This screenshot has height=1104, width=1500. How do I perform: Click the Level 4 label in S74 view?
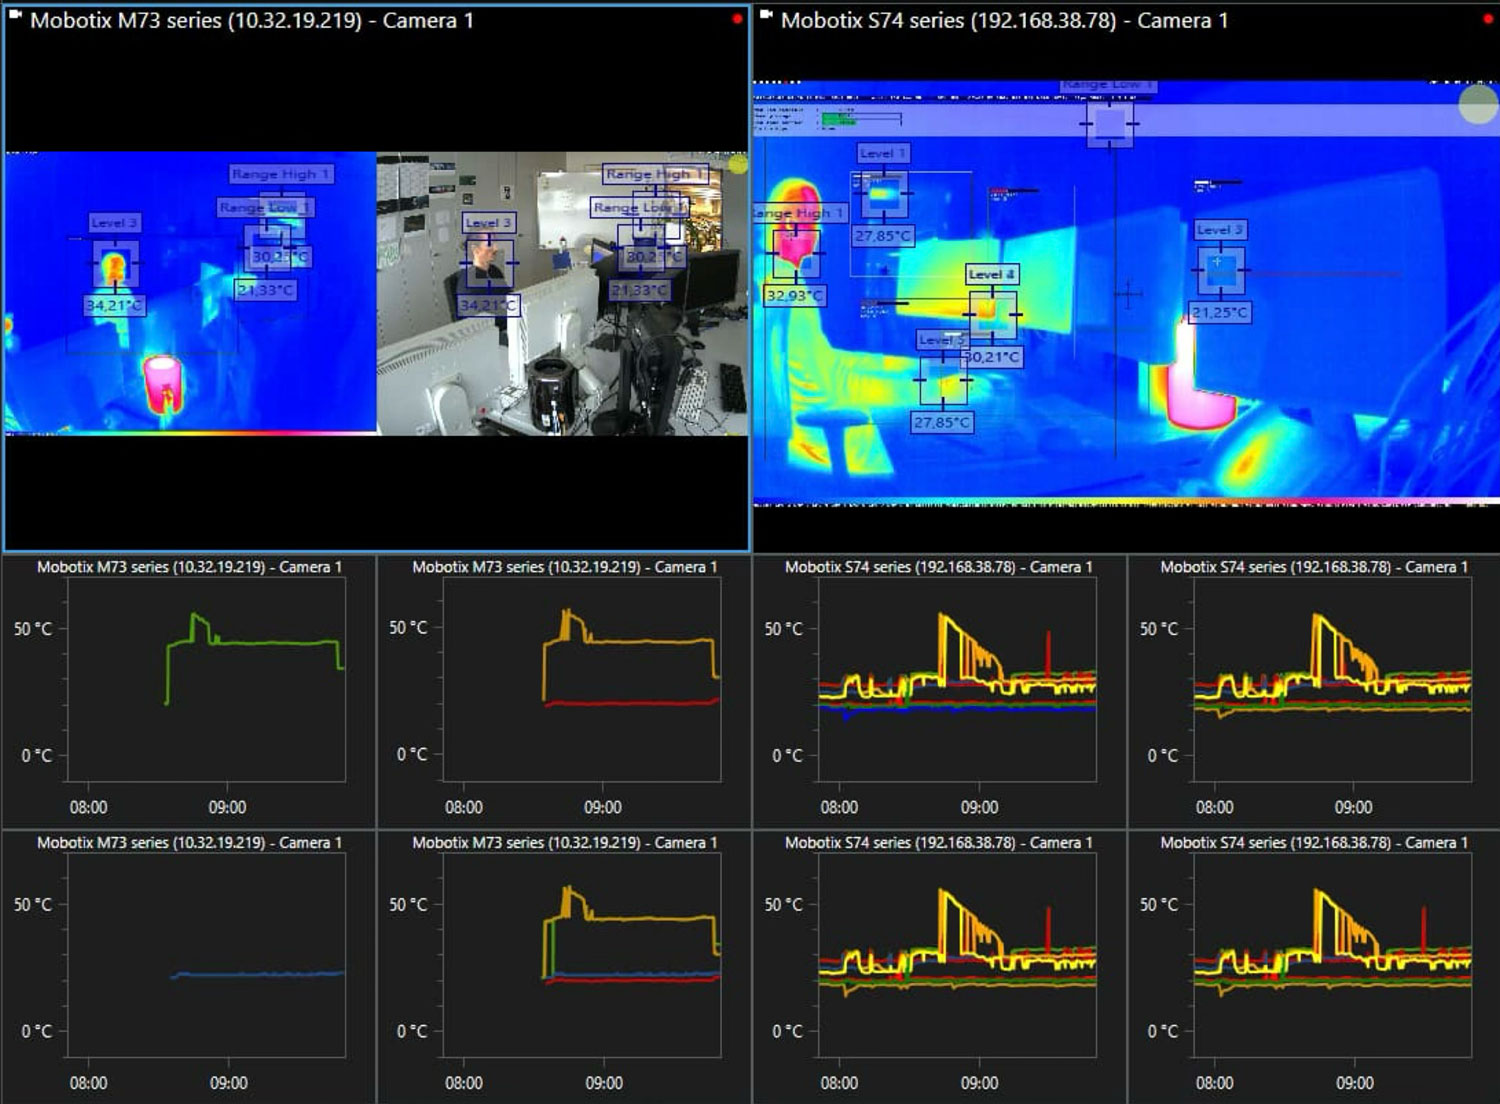pos(991,274)
